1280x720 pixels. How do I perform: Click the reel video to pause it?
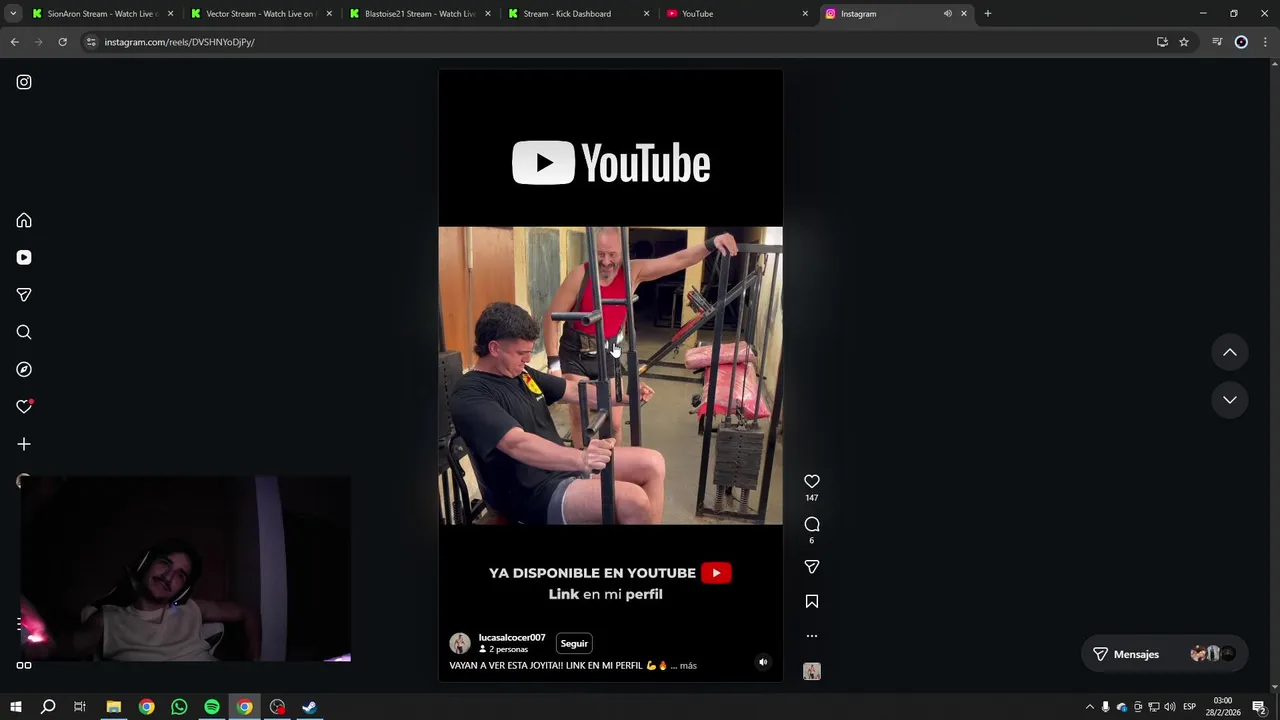click(x=610, y=375)
